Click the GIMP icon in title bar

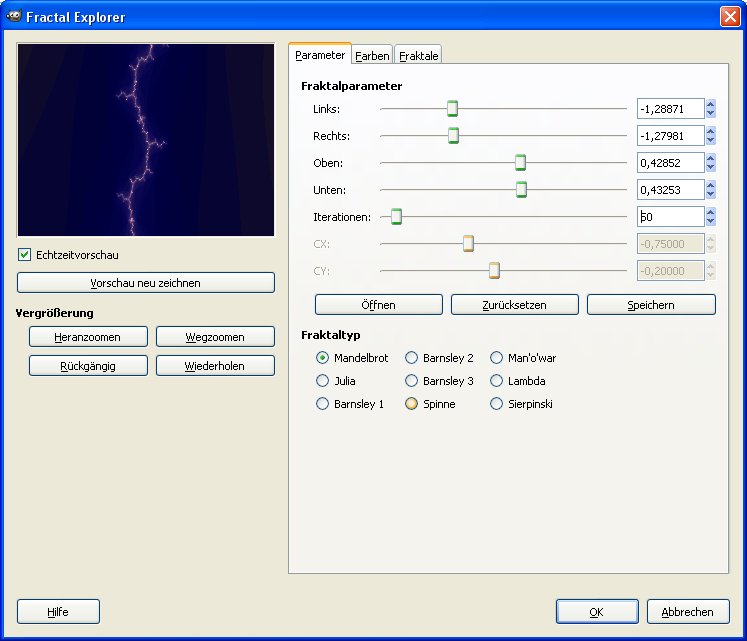pos(14,16)
